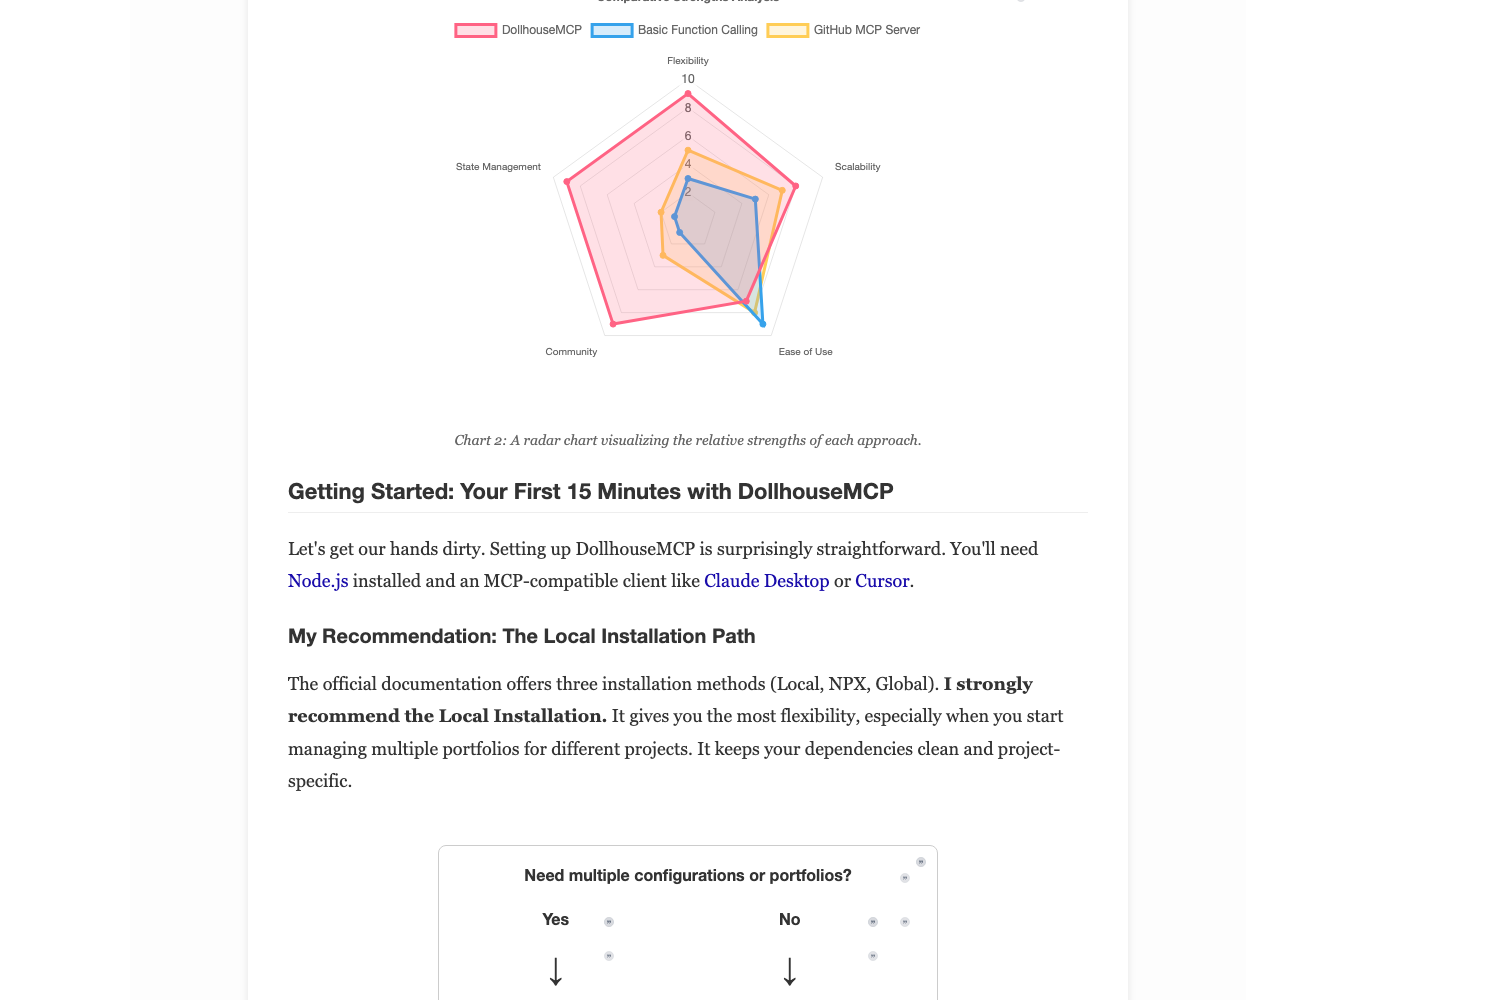Click the quote icon beside the No arrow
The image size is (1500, 1000).
[x=873, y=956]
